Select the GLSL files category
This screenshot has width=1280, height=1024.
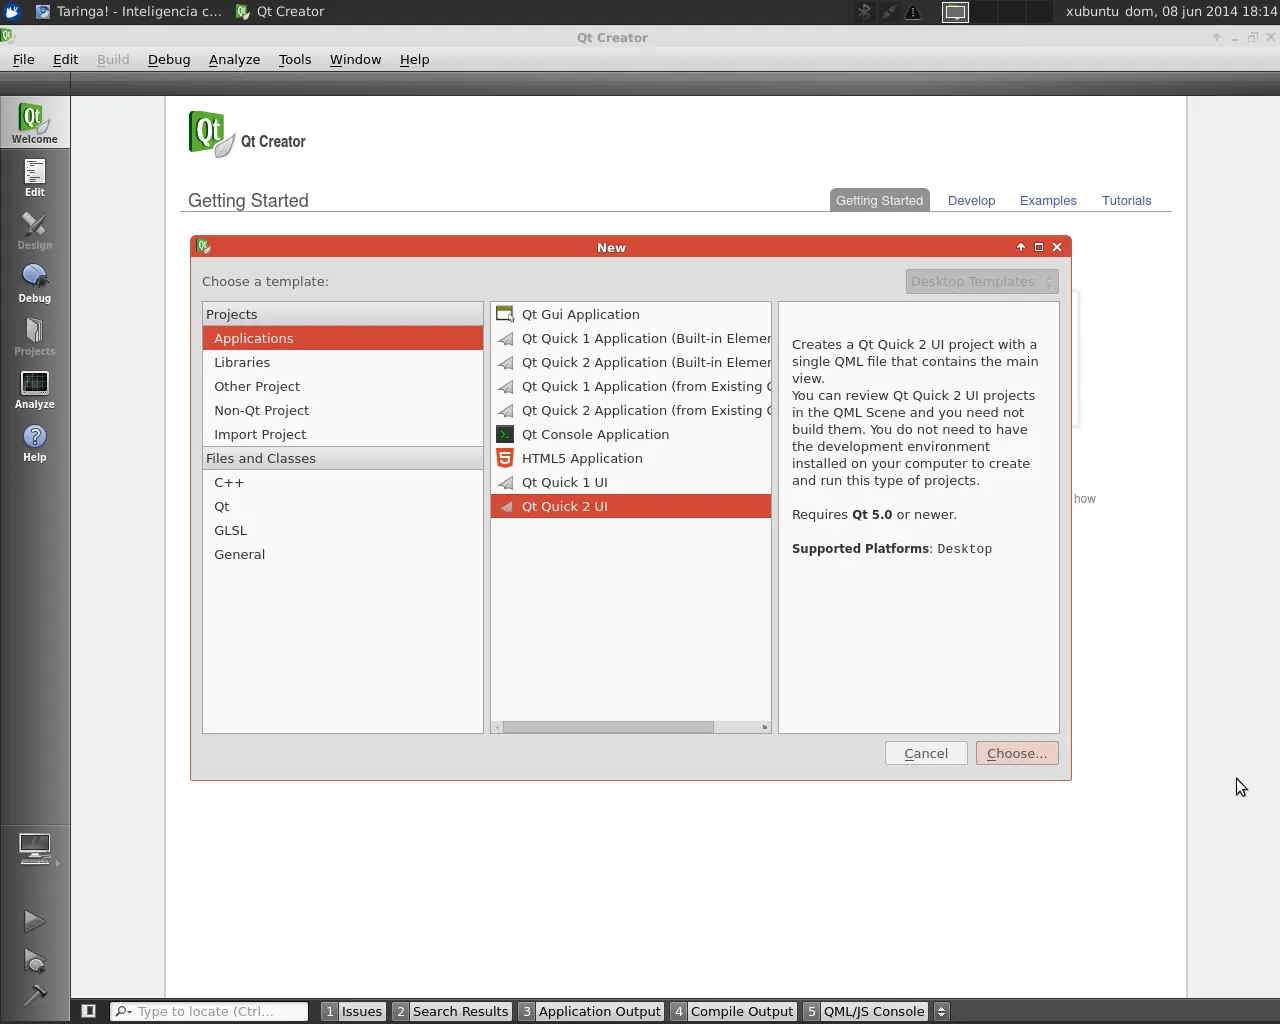(x=343, y=530)
